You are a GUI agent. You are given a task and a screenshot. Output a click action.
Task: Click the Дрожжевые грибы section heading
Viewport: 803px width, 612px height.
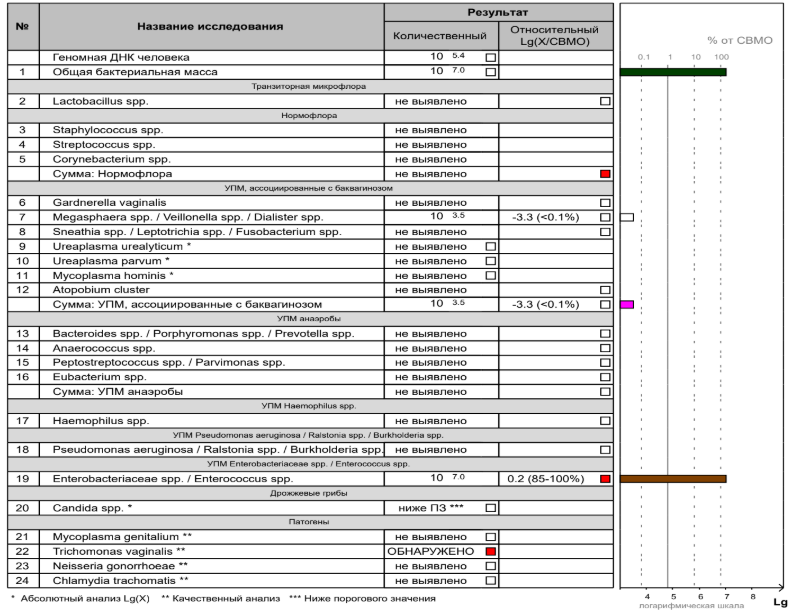tap(309, 493)
